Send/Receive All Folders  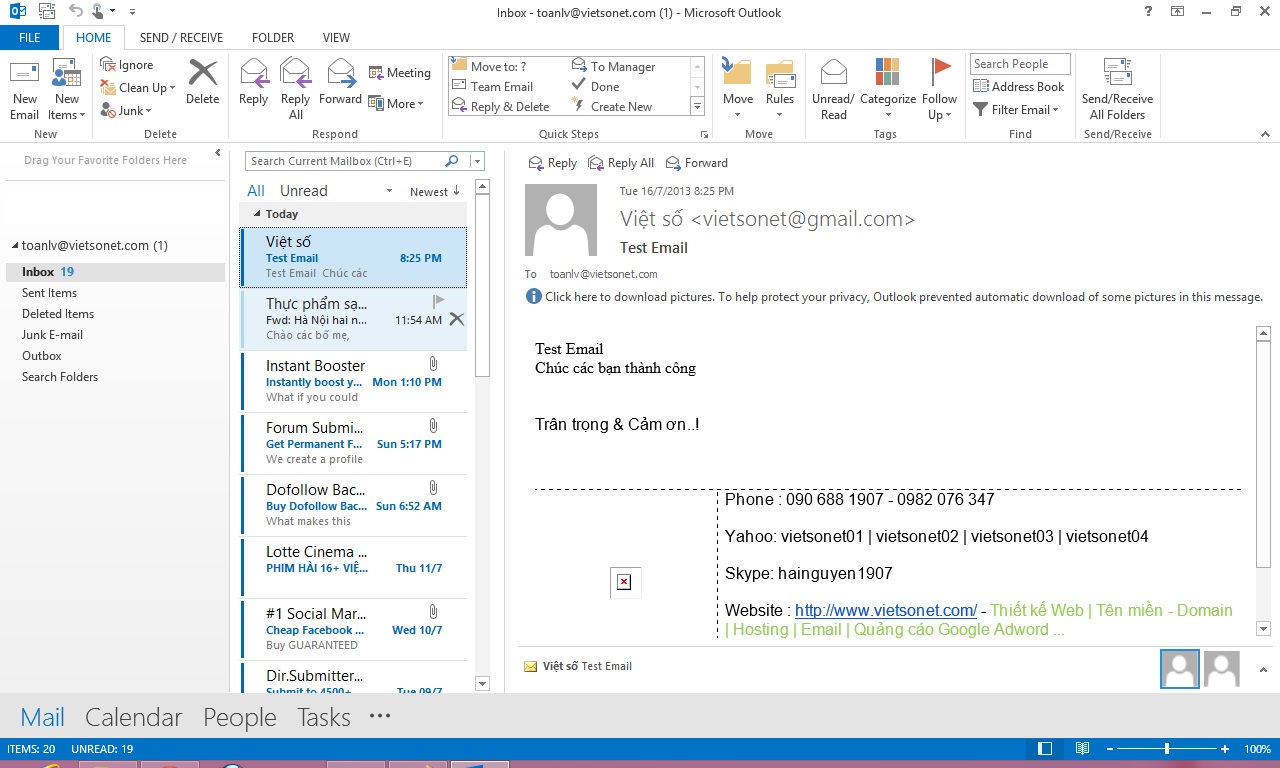(1118, 90)
